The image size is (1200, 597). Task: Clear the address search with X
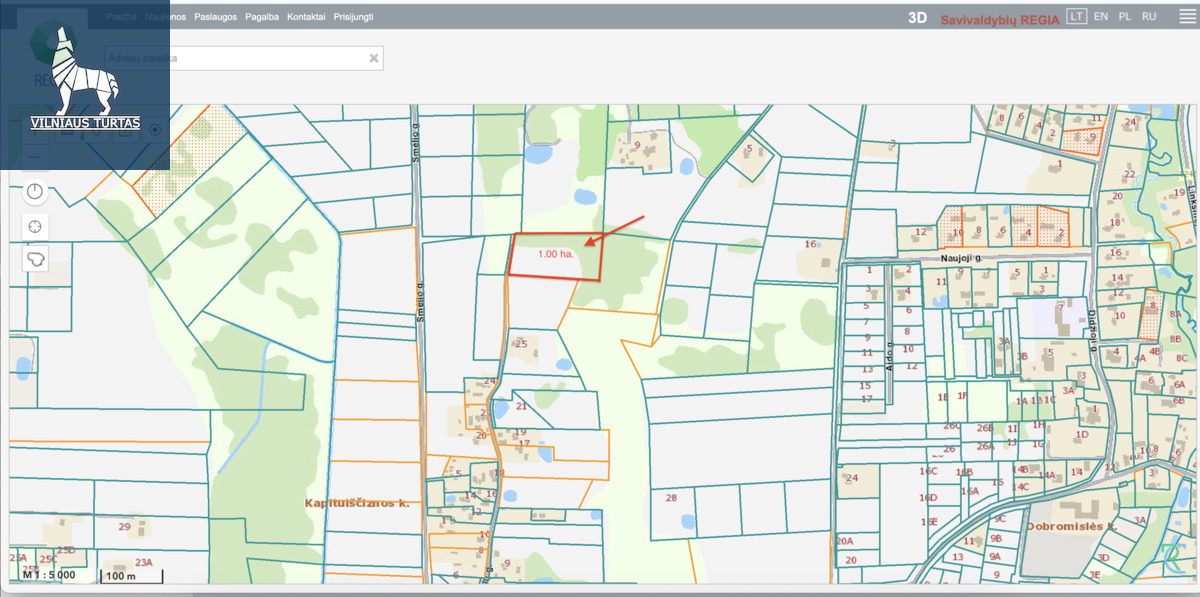[374, 58]
